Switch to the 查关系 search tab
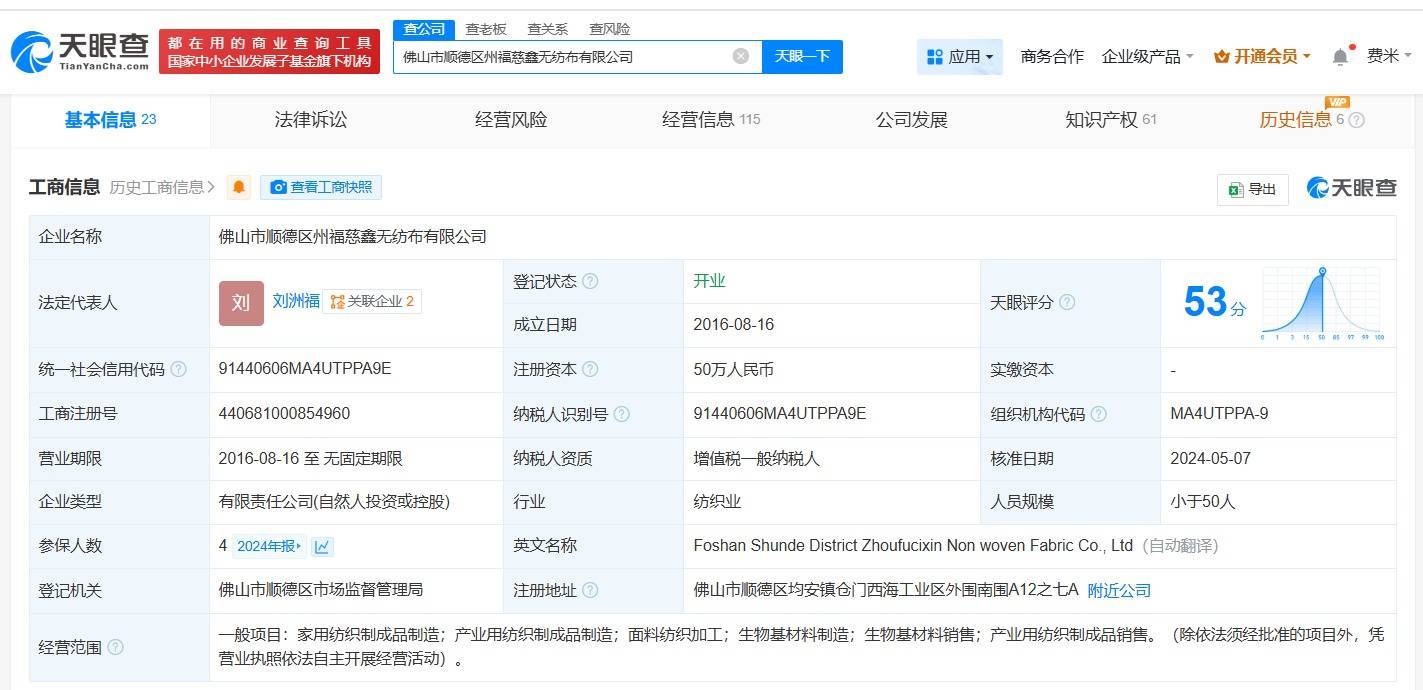1423x690 pixels. (548, 29)
